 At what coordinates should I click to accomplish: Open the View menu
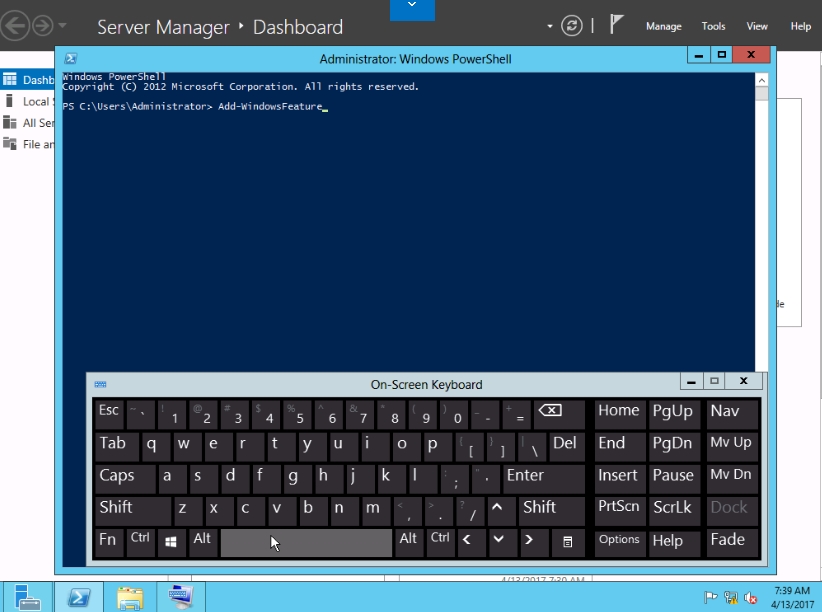pos(757,26)
